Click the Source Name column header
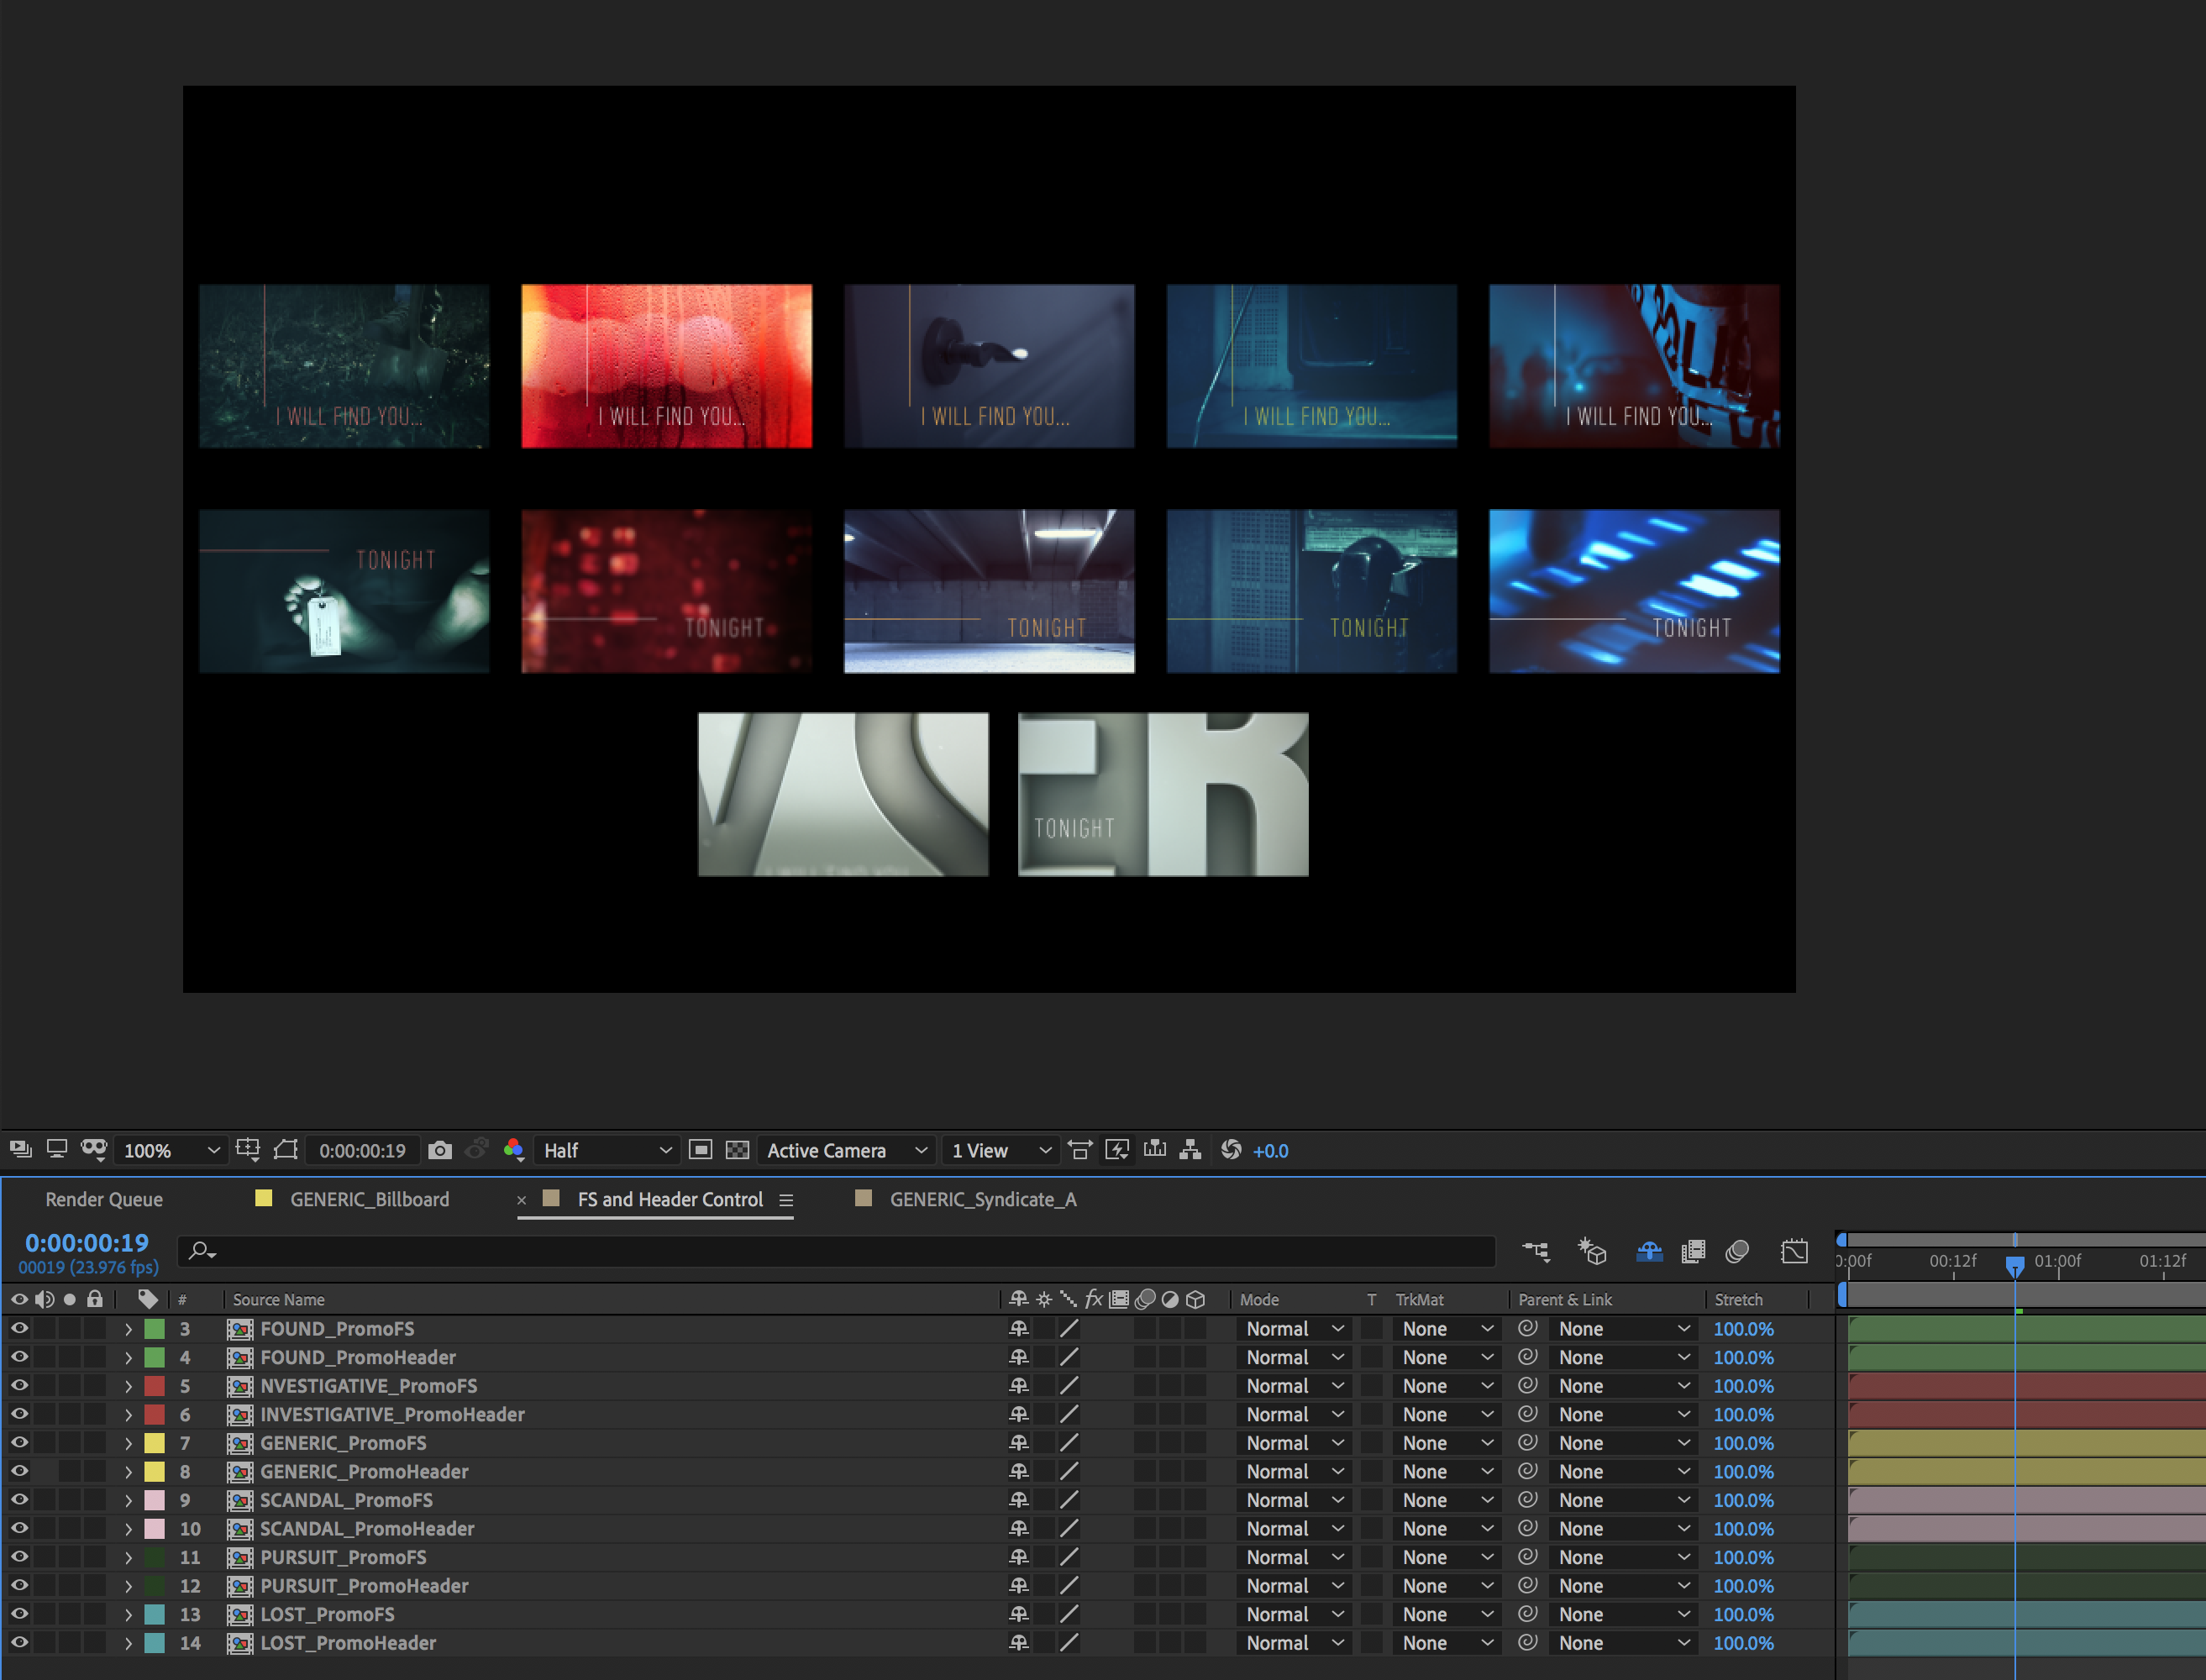Image resolution: width=2206 pixels, height=1680 pixels. 279,1299
